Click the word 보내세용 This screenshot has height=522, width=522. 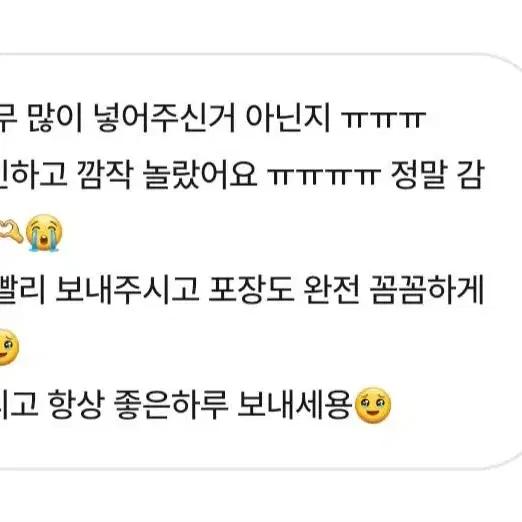(x=295, y=404)
